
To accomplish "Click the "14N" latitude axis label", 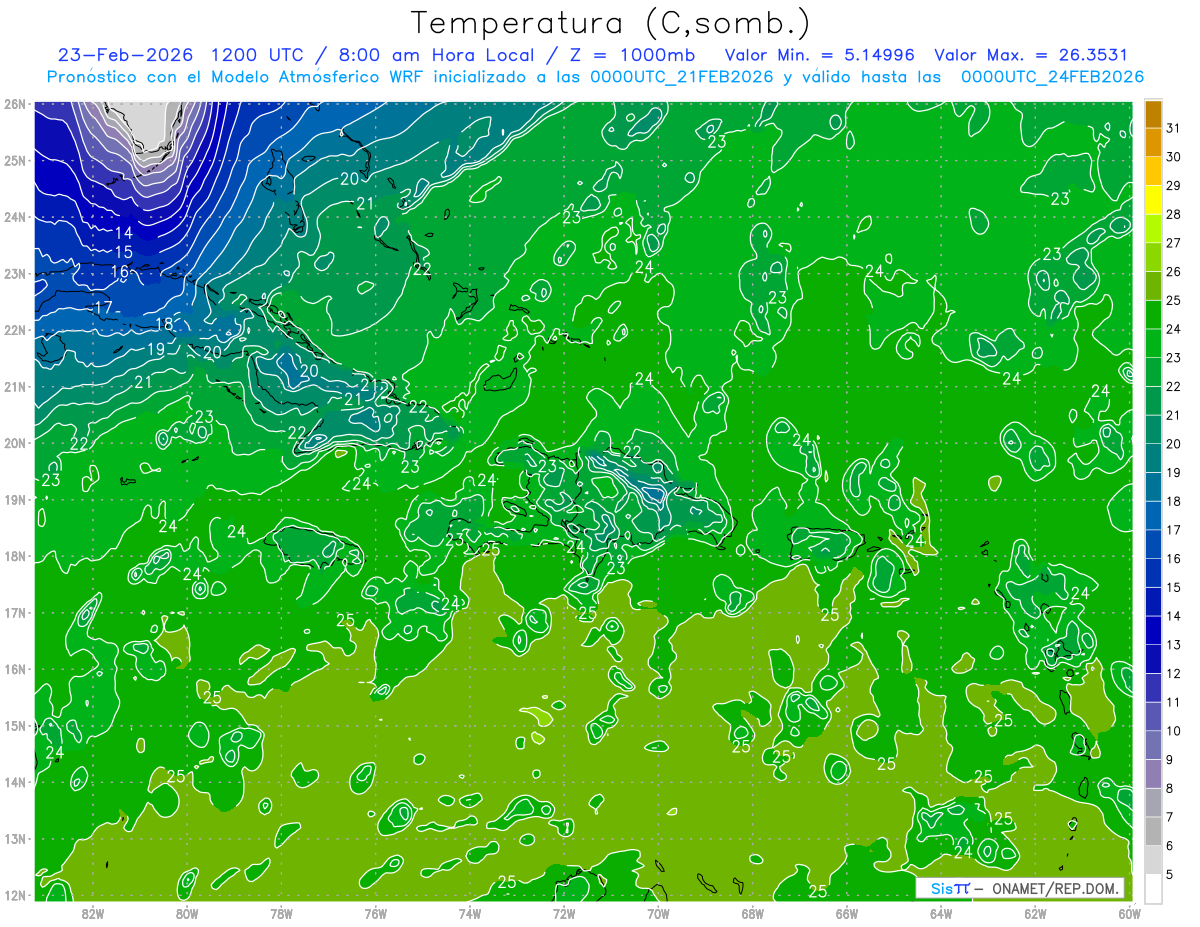I will 15,782.
